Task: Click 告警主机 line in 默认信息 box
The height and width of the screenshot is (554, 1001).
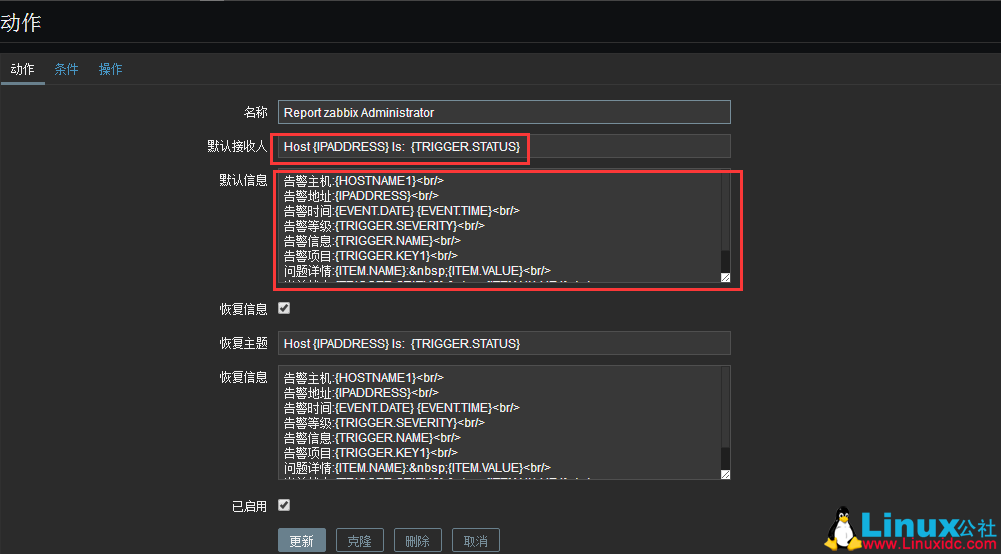Action: (x=363, y=180)
